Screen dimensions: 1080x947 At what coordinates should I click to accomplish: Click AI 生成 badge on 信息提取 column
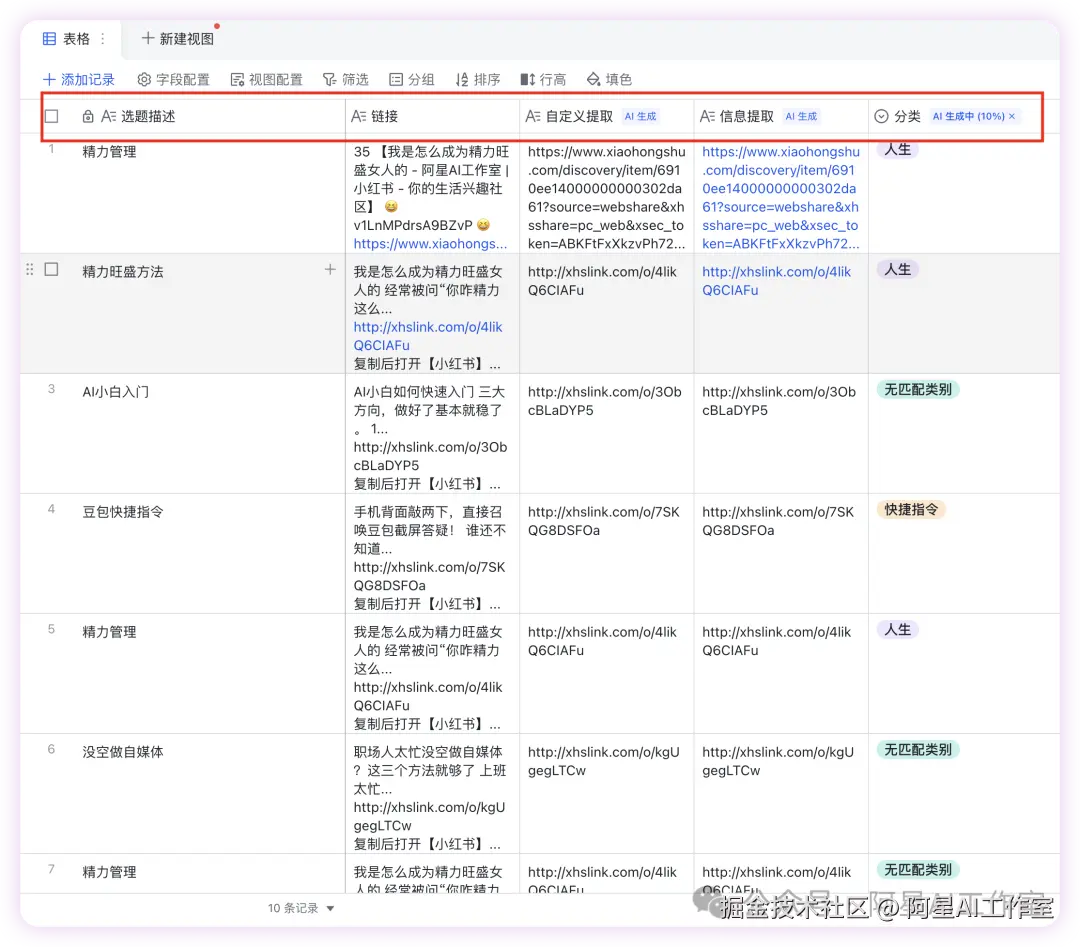click(801, 116)
